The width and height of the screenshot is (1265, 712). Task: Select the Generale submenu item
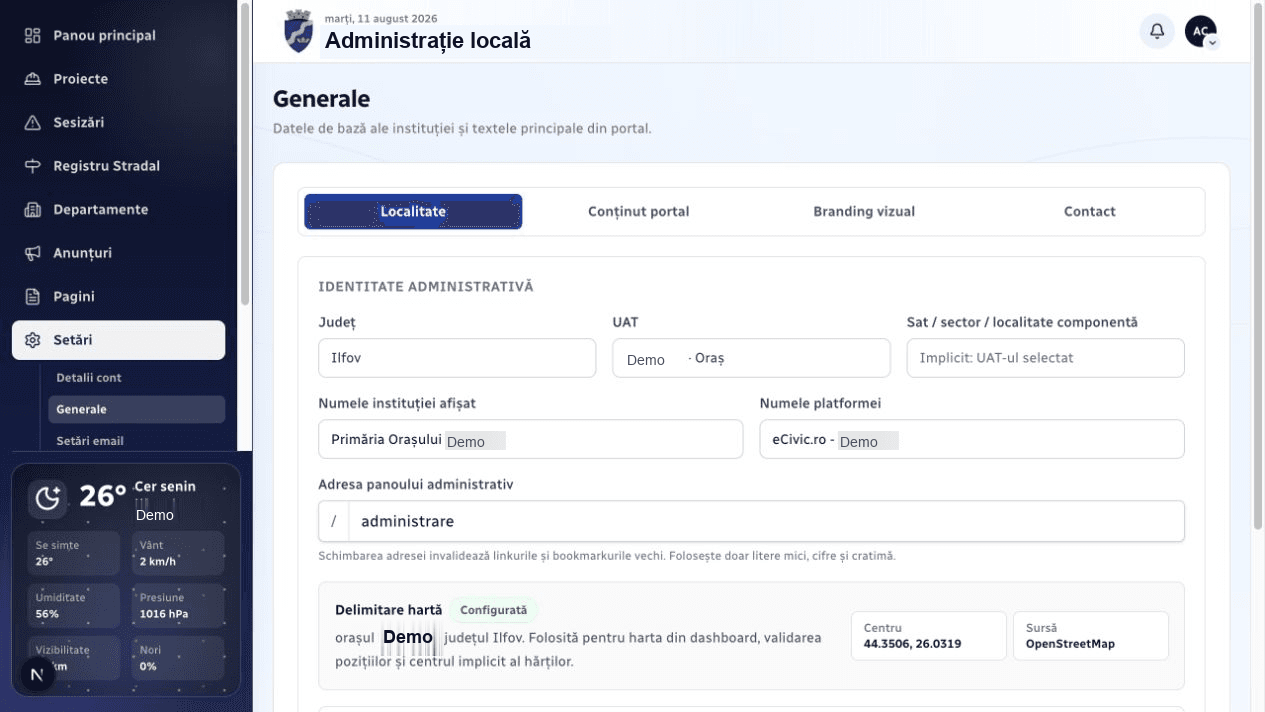pos(136,409)
